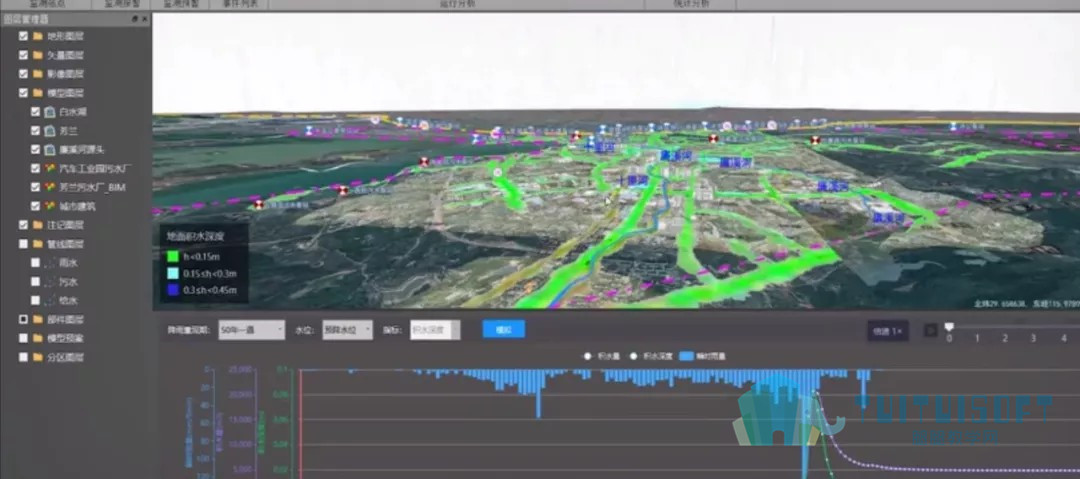1080x479 pixels.
Task: Click the folder icon of 分区图层
Action: pos(38,357)
